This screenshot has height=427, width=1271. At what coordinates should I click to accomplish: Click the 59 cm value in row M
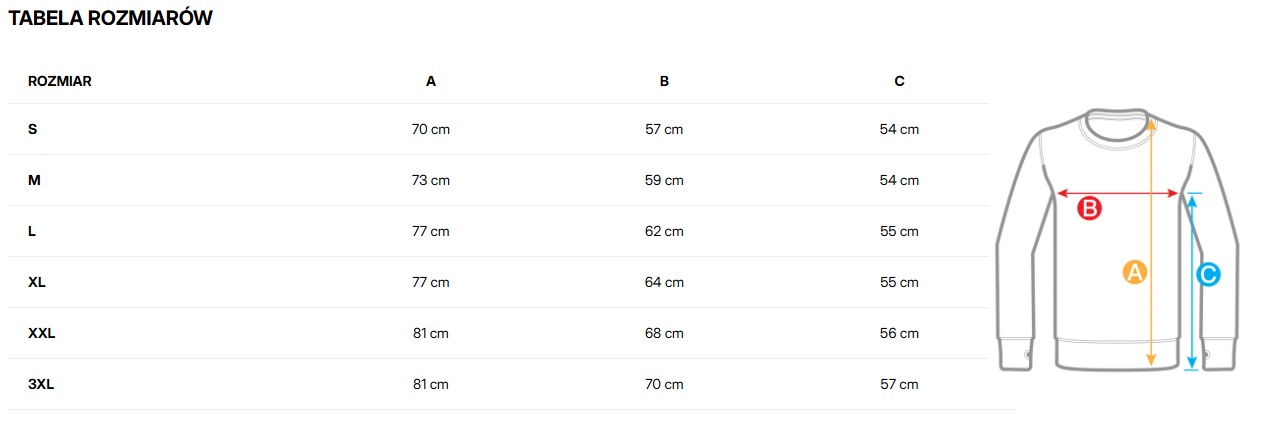pos(664,180)
